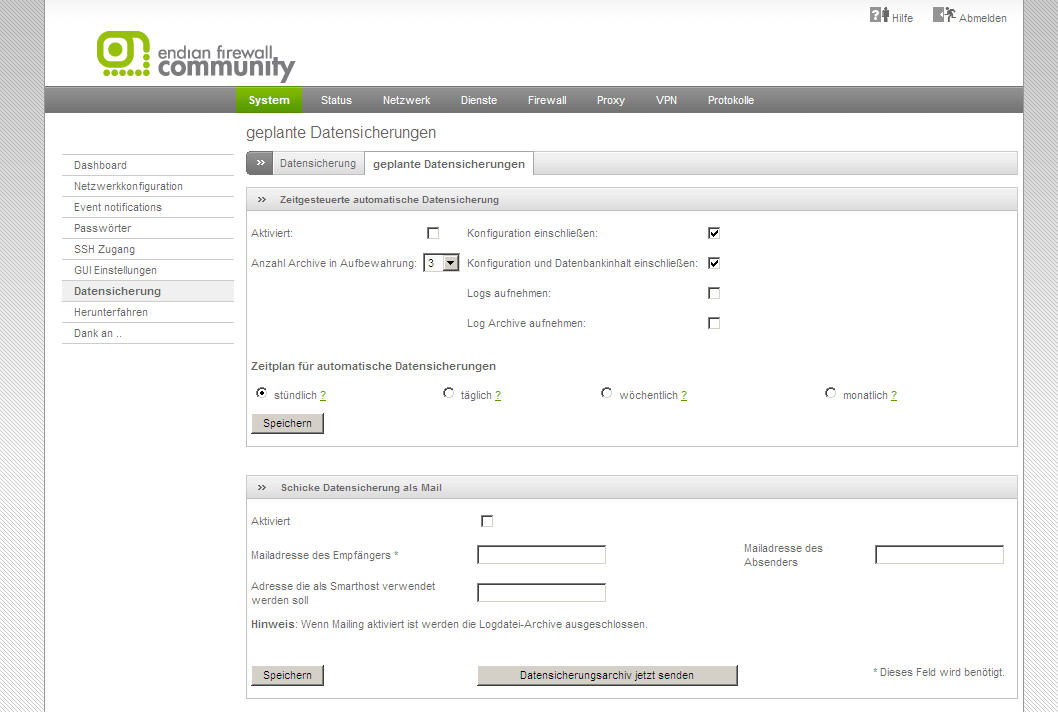1058x712 pixels.
Task: Collapse the Schicke Datensicherung als Mail section
Action: tap(262, 488)
